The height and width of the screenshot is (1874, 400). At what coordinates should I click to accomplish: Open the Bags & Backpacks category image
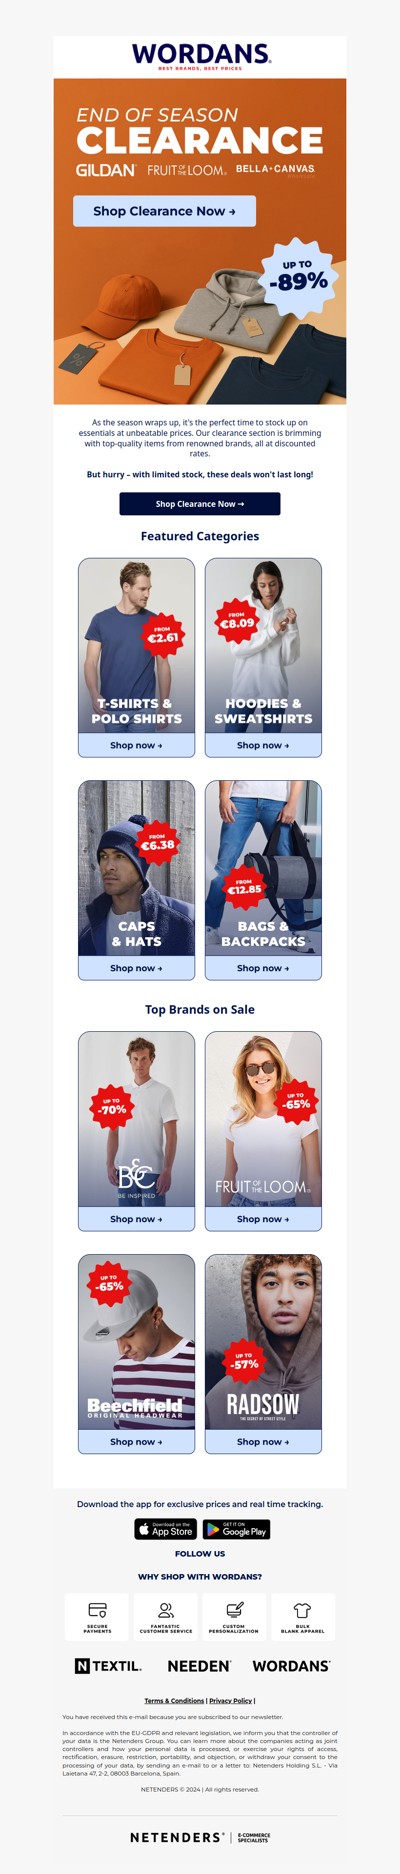[263, 868]
